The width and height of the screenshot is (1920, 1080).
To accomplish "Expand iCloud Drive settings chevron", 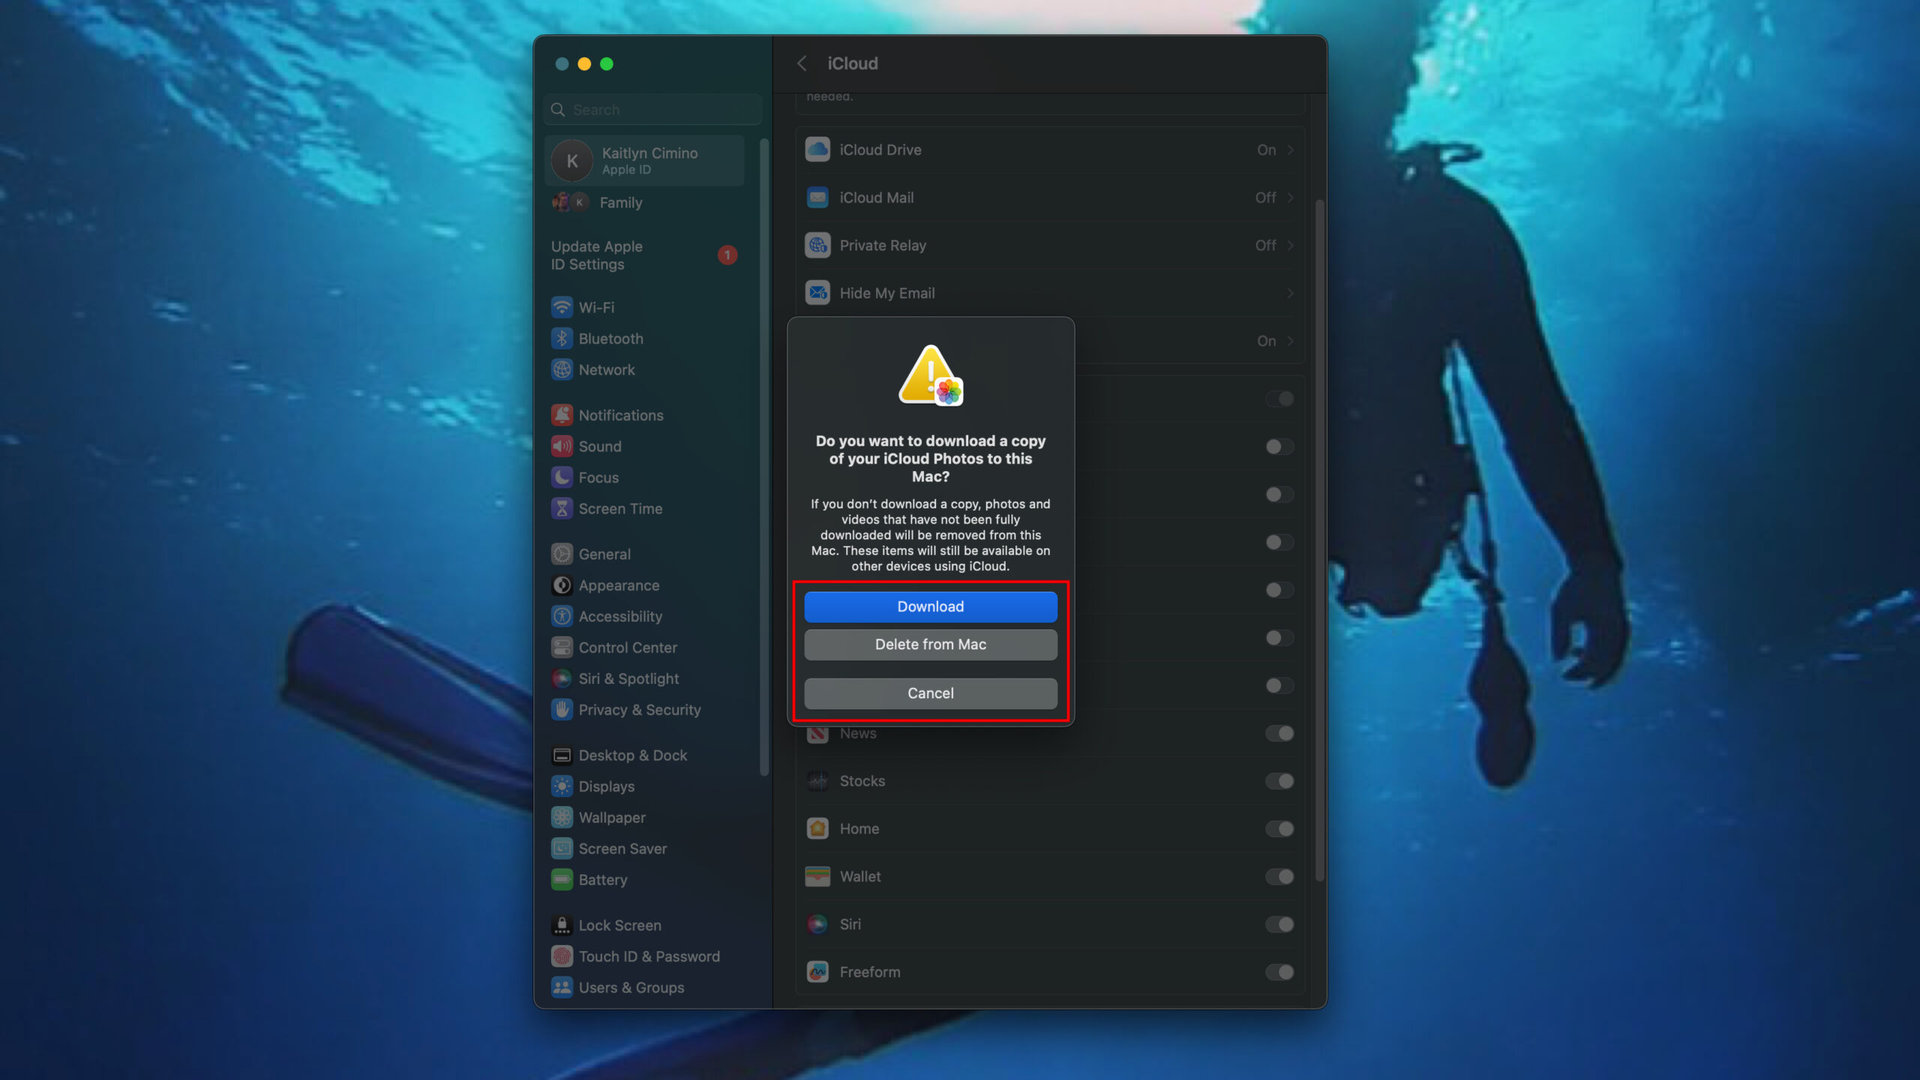I will pos(1291,150).
